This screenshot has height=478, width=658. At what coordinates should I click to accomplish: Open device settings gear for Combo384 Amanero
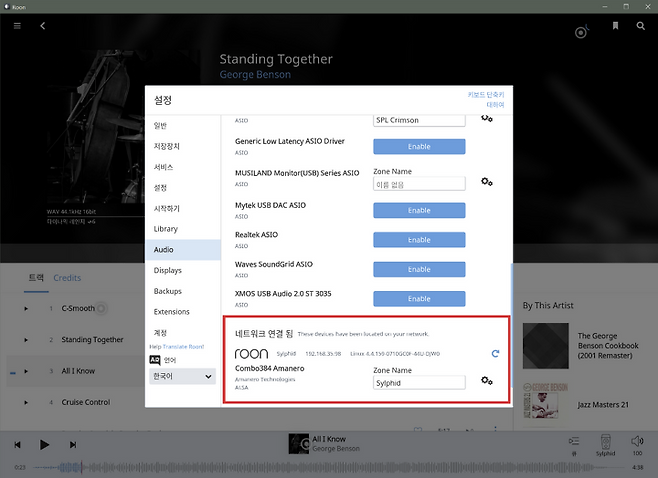pos(487,381)
